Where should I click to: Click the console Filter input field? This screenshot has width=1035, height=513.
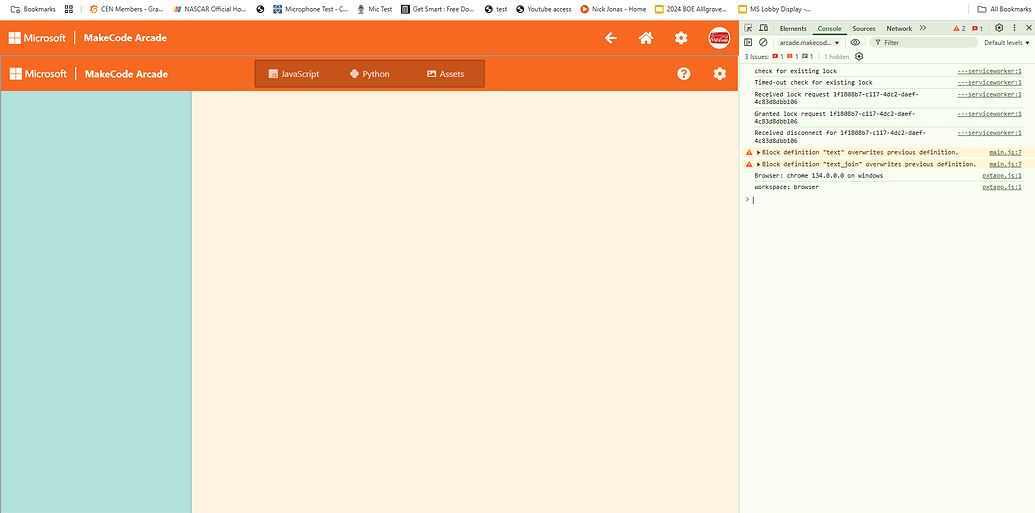tap(923, 42)
